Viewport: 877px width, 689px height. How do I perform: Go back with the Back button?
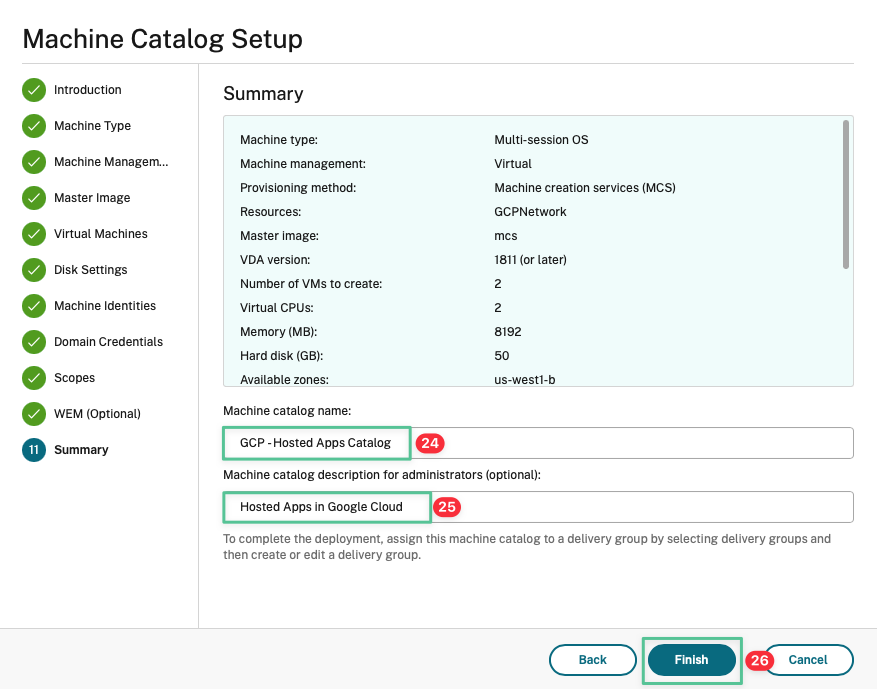click(592, 660)
